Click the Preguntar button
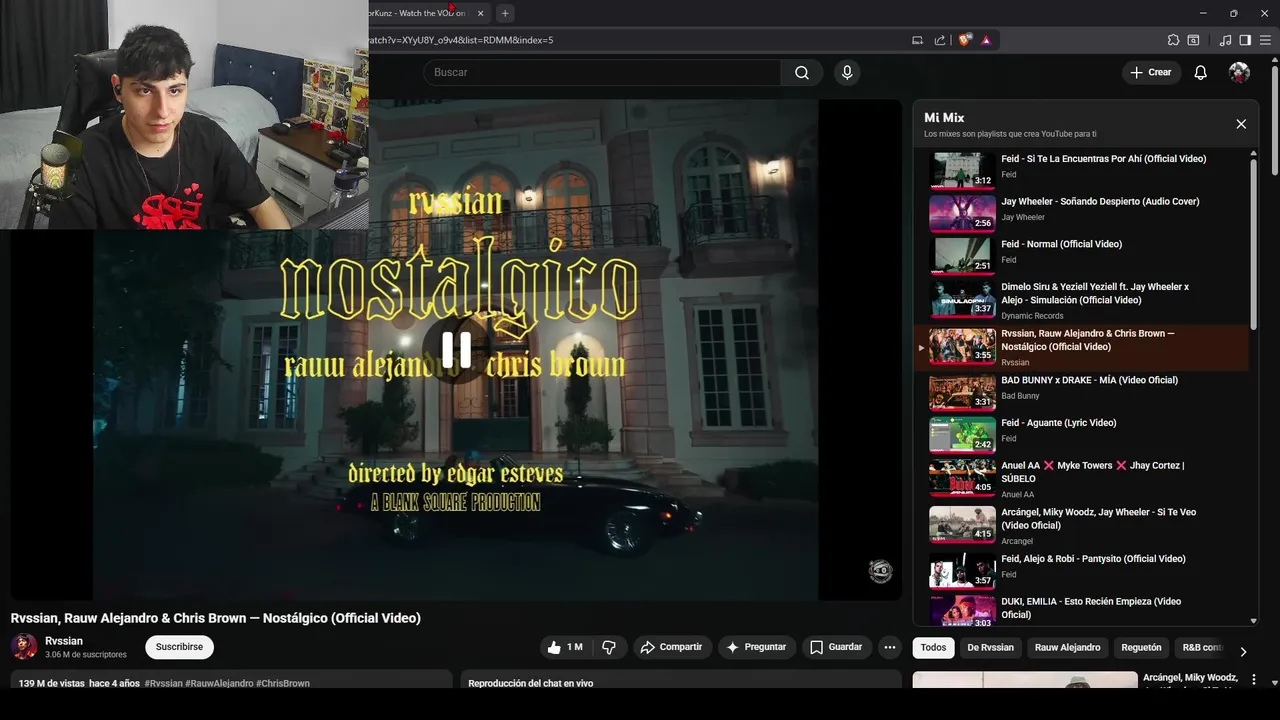Image resolution: width=1280 pixels, height=720 pixels. 756,647
